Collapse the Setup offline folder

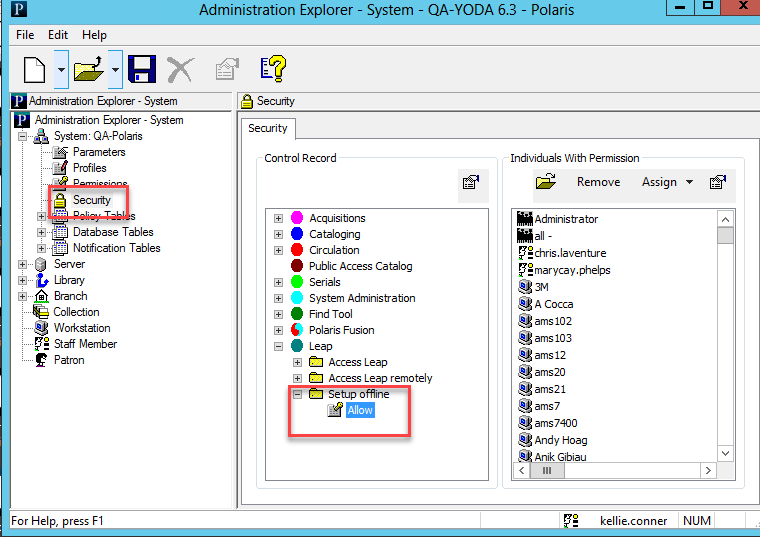click(298, 395)
